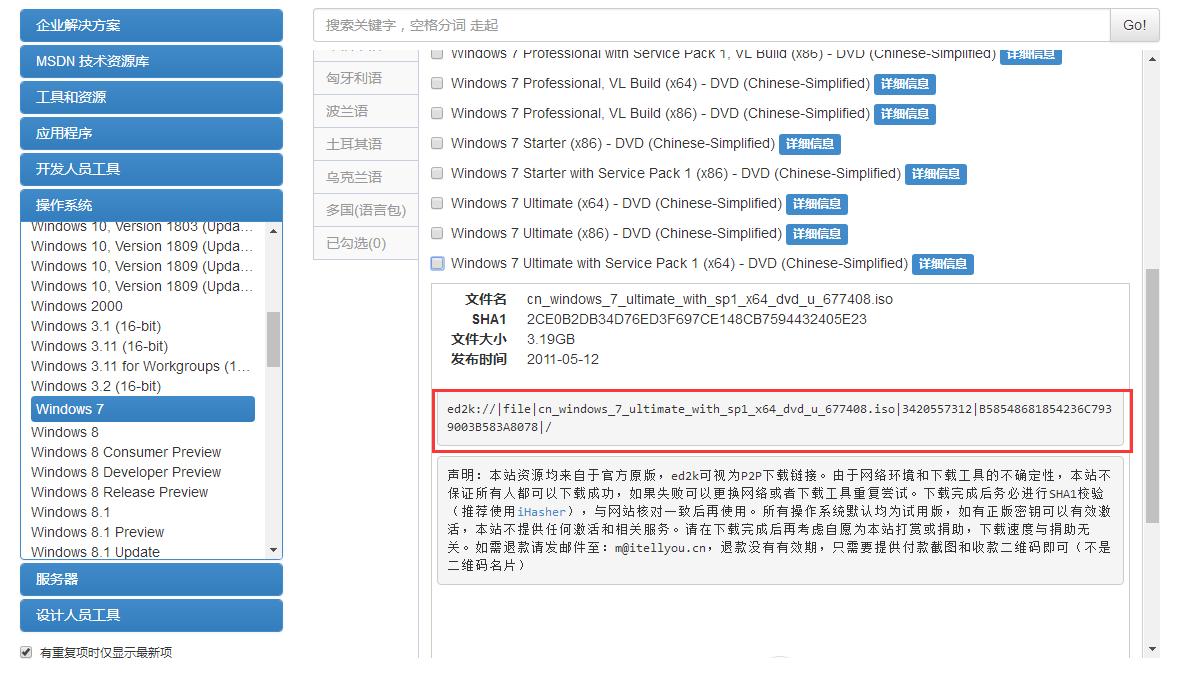Select Windows 3.11 (16-bit) entry
Viewport: 1191px width, 674px height.
tap(100, 346)
